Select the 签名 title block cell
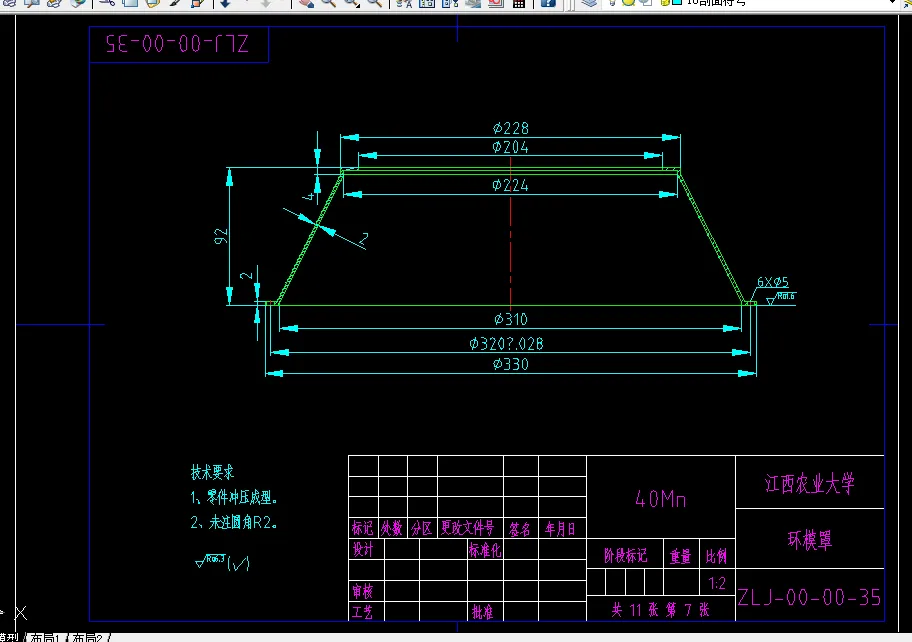 (519, 529)
